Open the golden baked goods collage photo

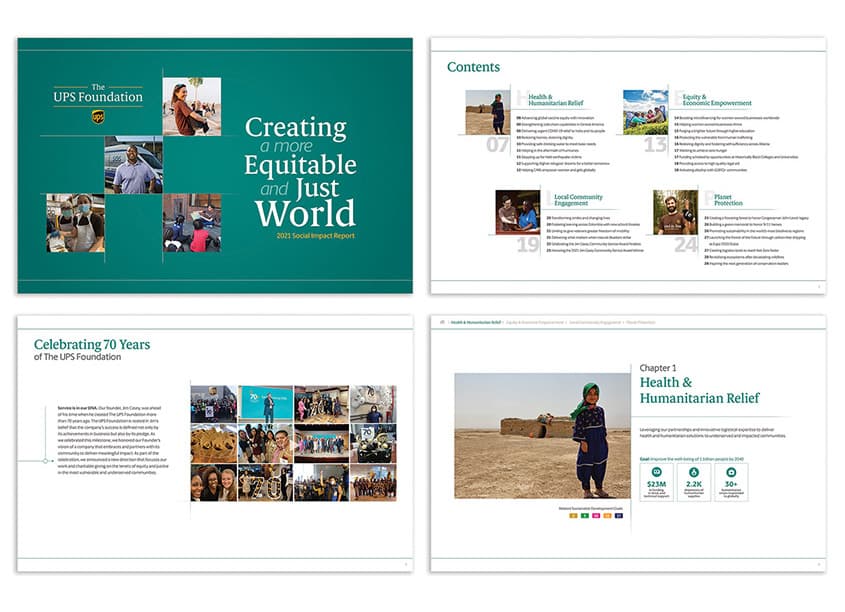click(213, 443)
